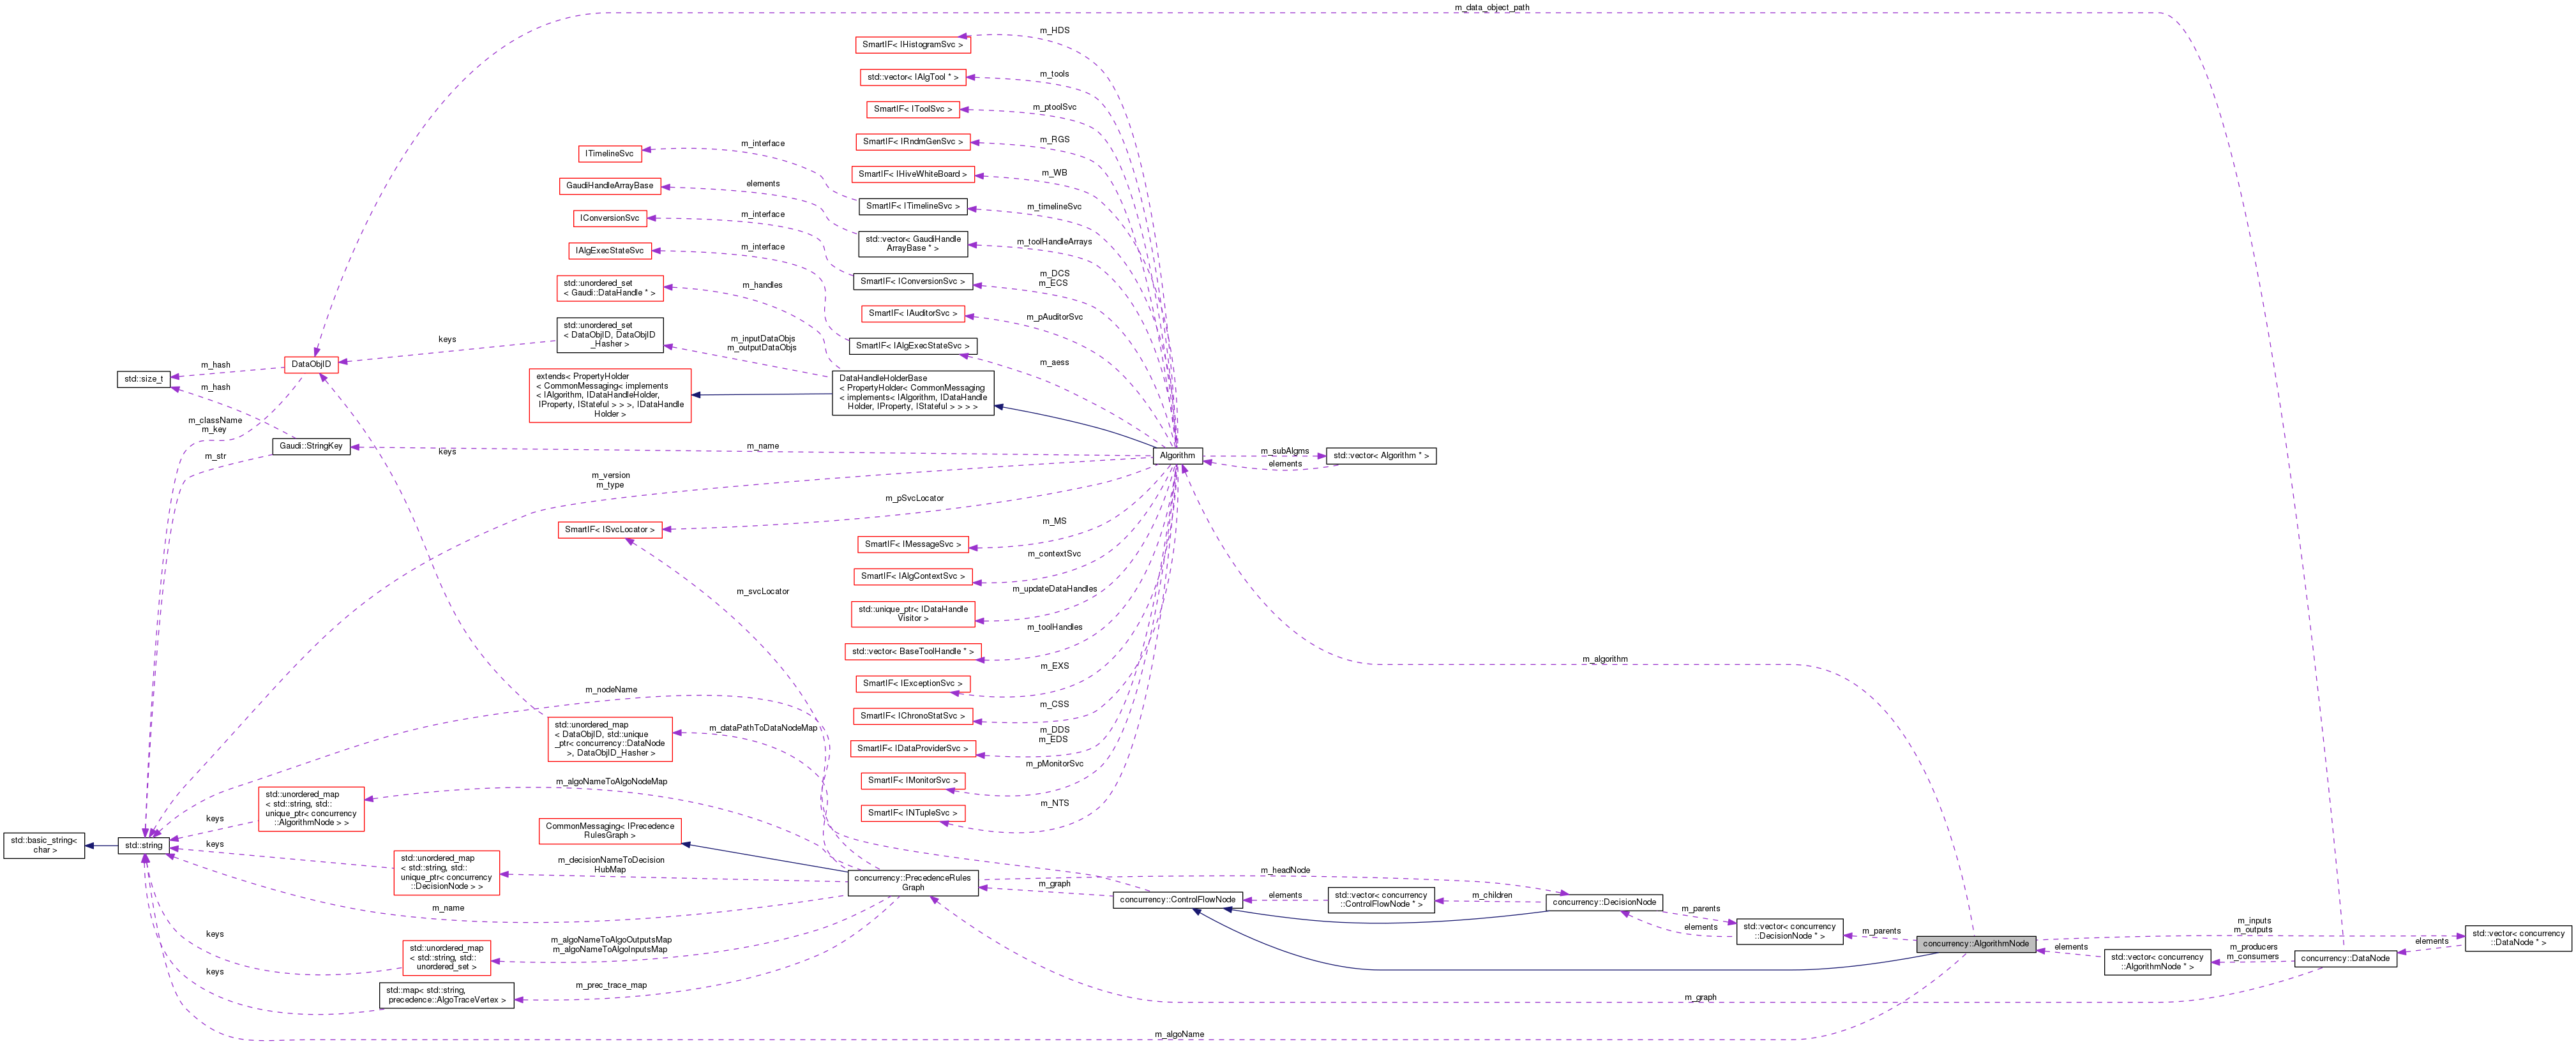This screenshot has width=2576, height=1044.
Task: Select the GaudiHandleArrayBase node
Action: click(x=611, y=185)
